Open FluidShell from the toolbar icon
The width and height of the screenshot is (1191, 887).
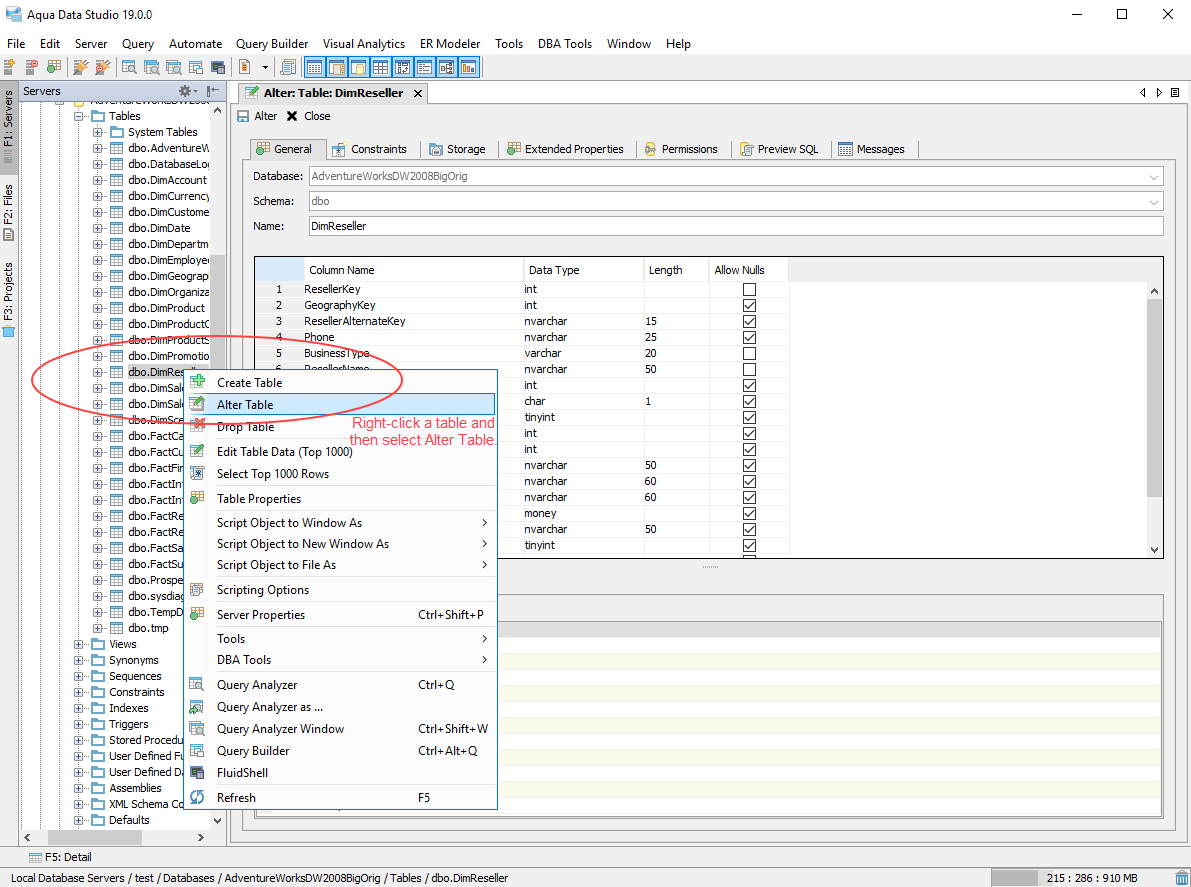point(218,67)
